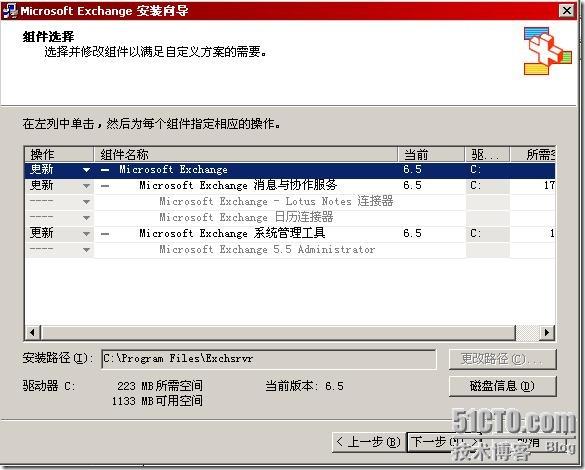The image size is (585, 470).
Task: Select Microsoft Exchange 日历连接器 row
Action: 290,218
